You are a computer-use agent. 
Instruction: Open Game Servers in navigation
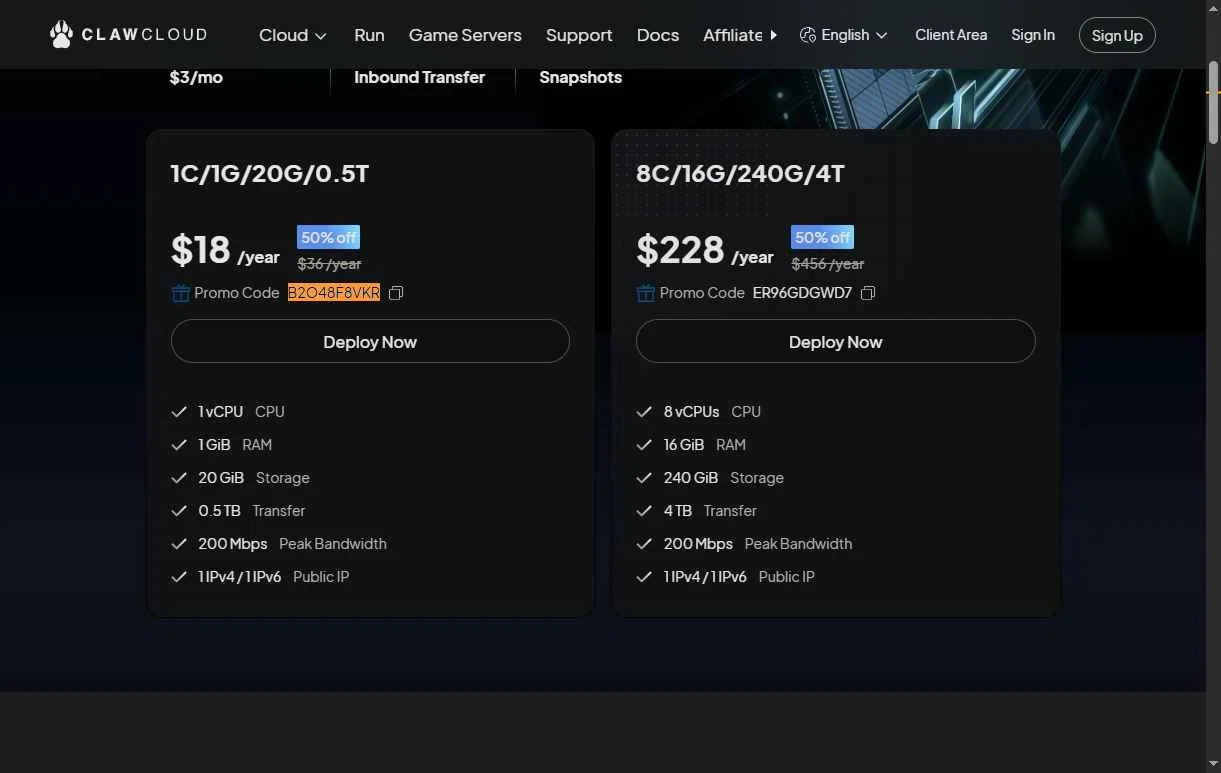pyautogui.click(x=465, y=35)
